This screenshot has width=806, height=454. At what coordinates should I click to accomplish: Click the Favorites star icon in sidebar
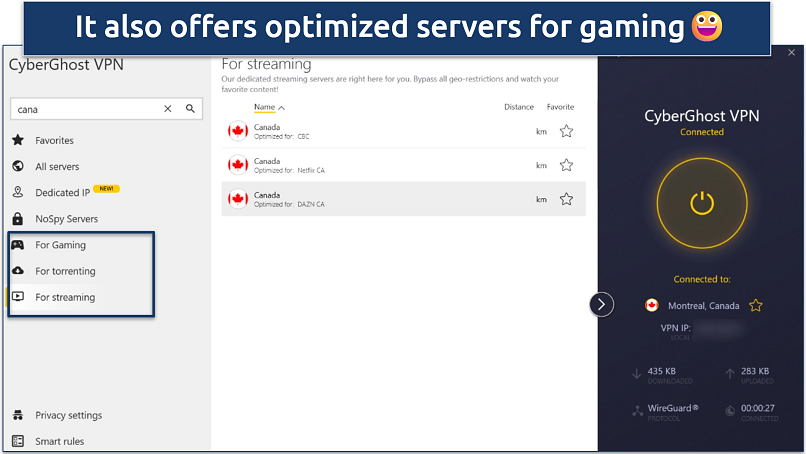[18, 140]
